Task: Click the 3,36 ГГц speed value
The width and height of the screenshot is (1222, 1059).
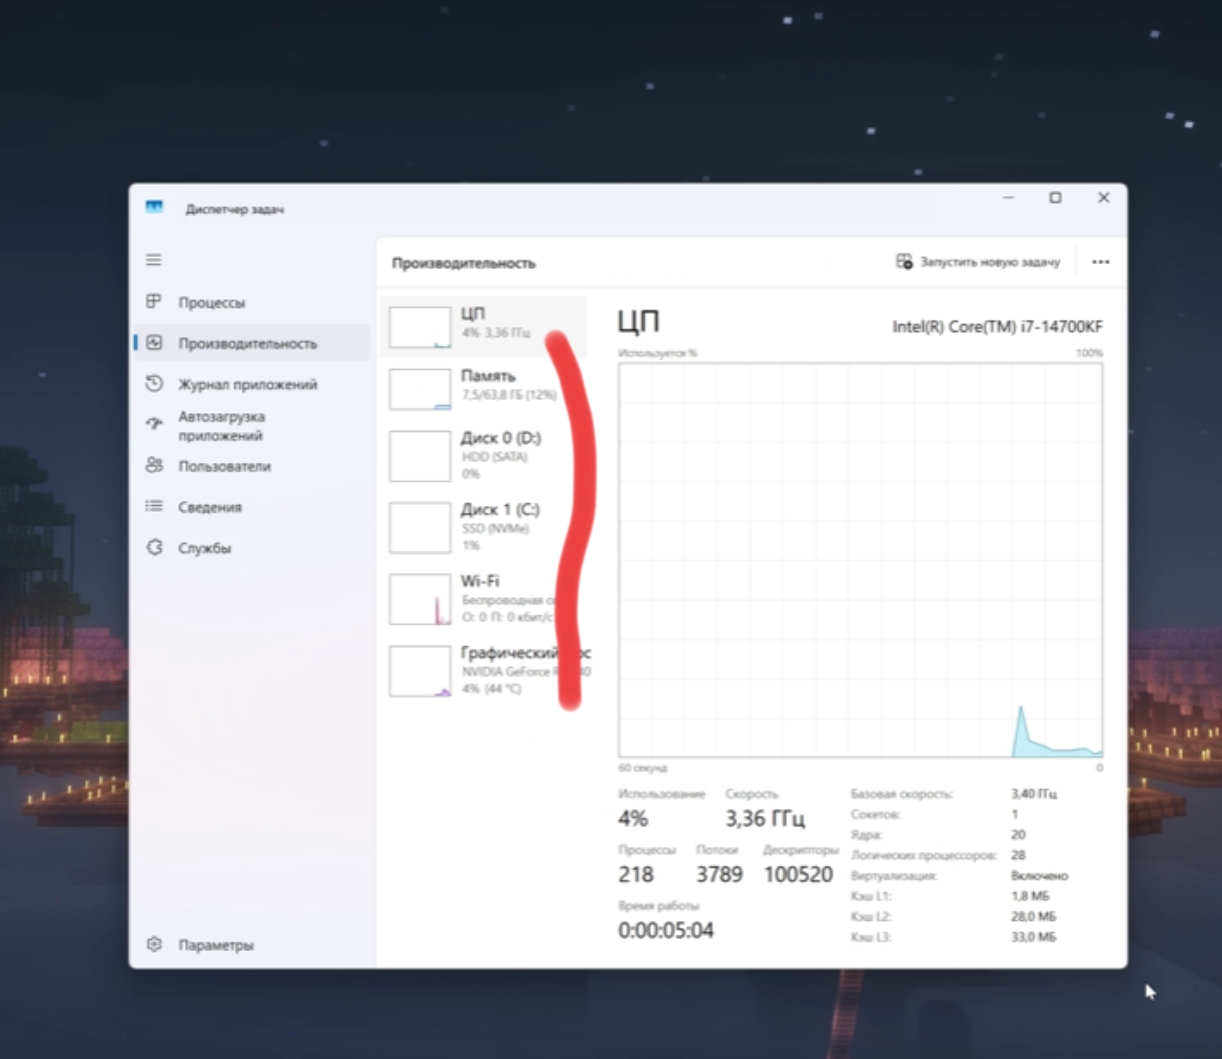Action: tap(765, 818)
